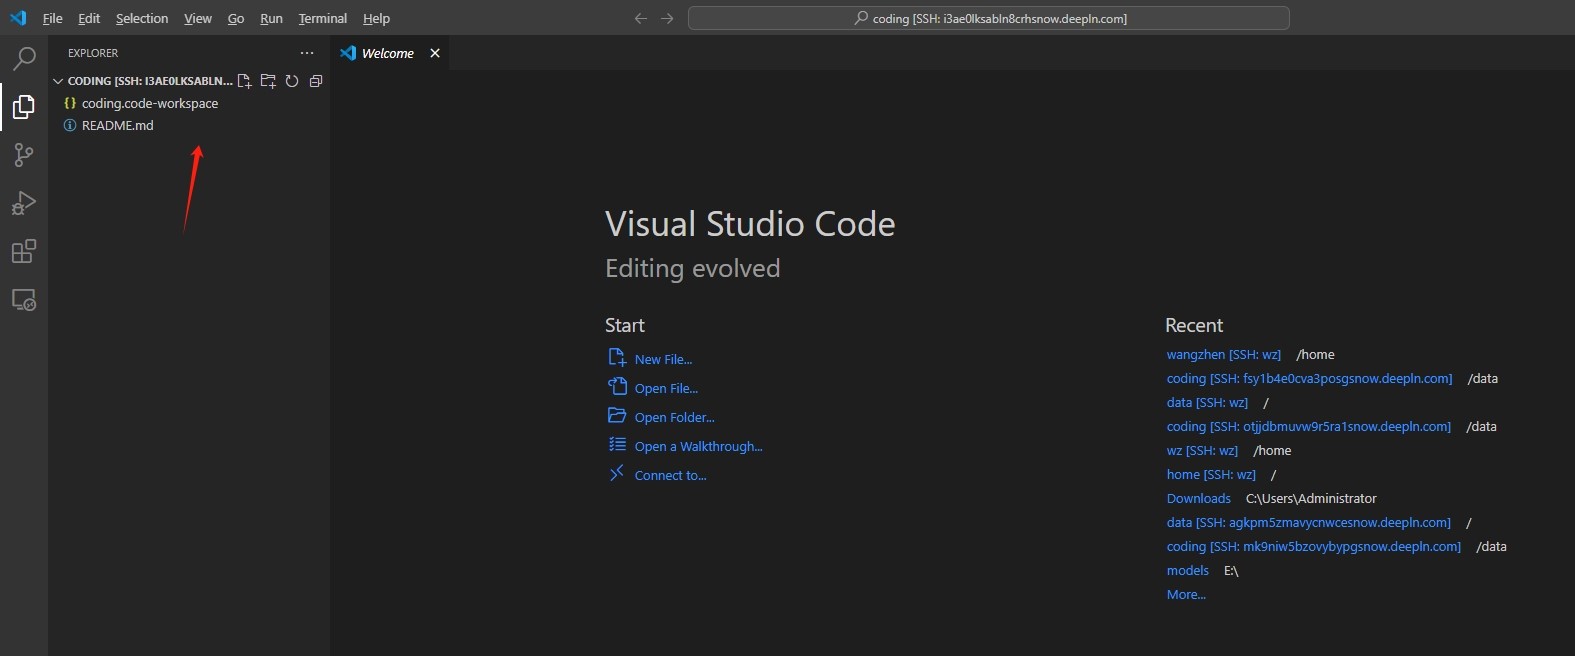This screenshot has width=1575, height=656.
Task: Open the View menu
Action: 198,18
